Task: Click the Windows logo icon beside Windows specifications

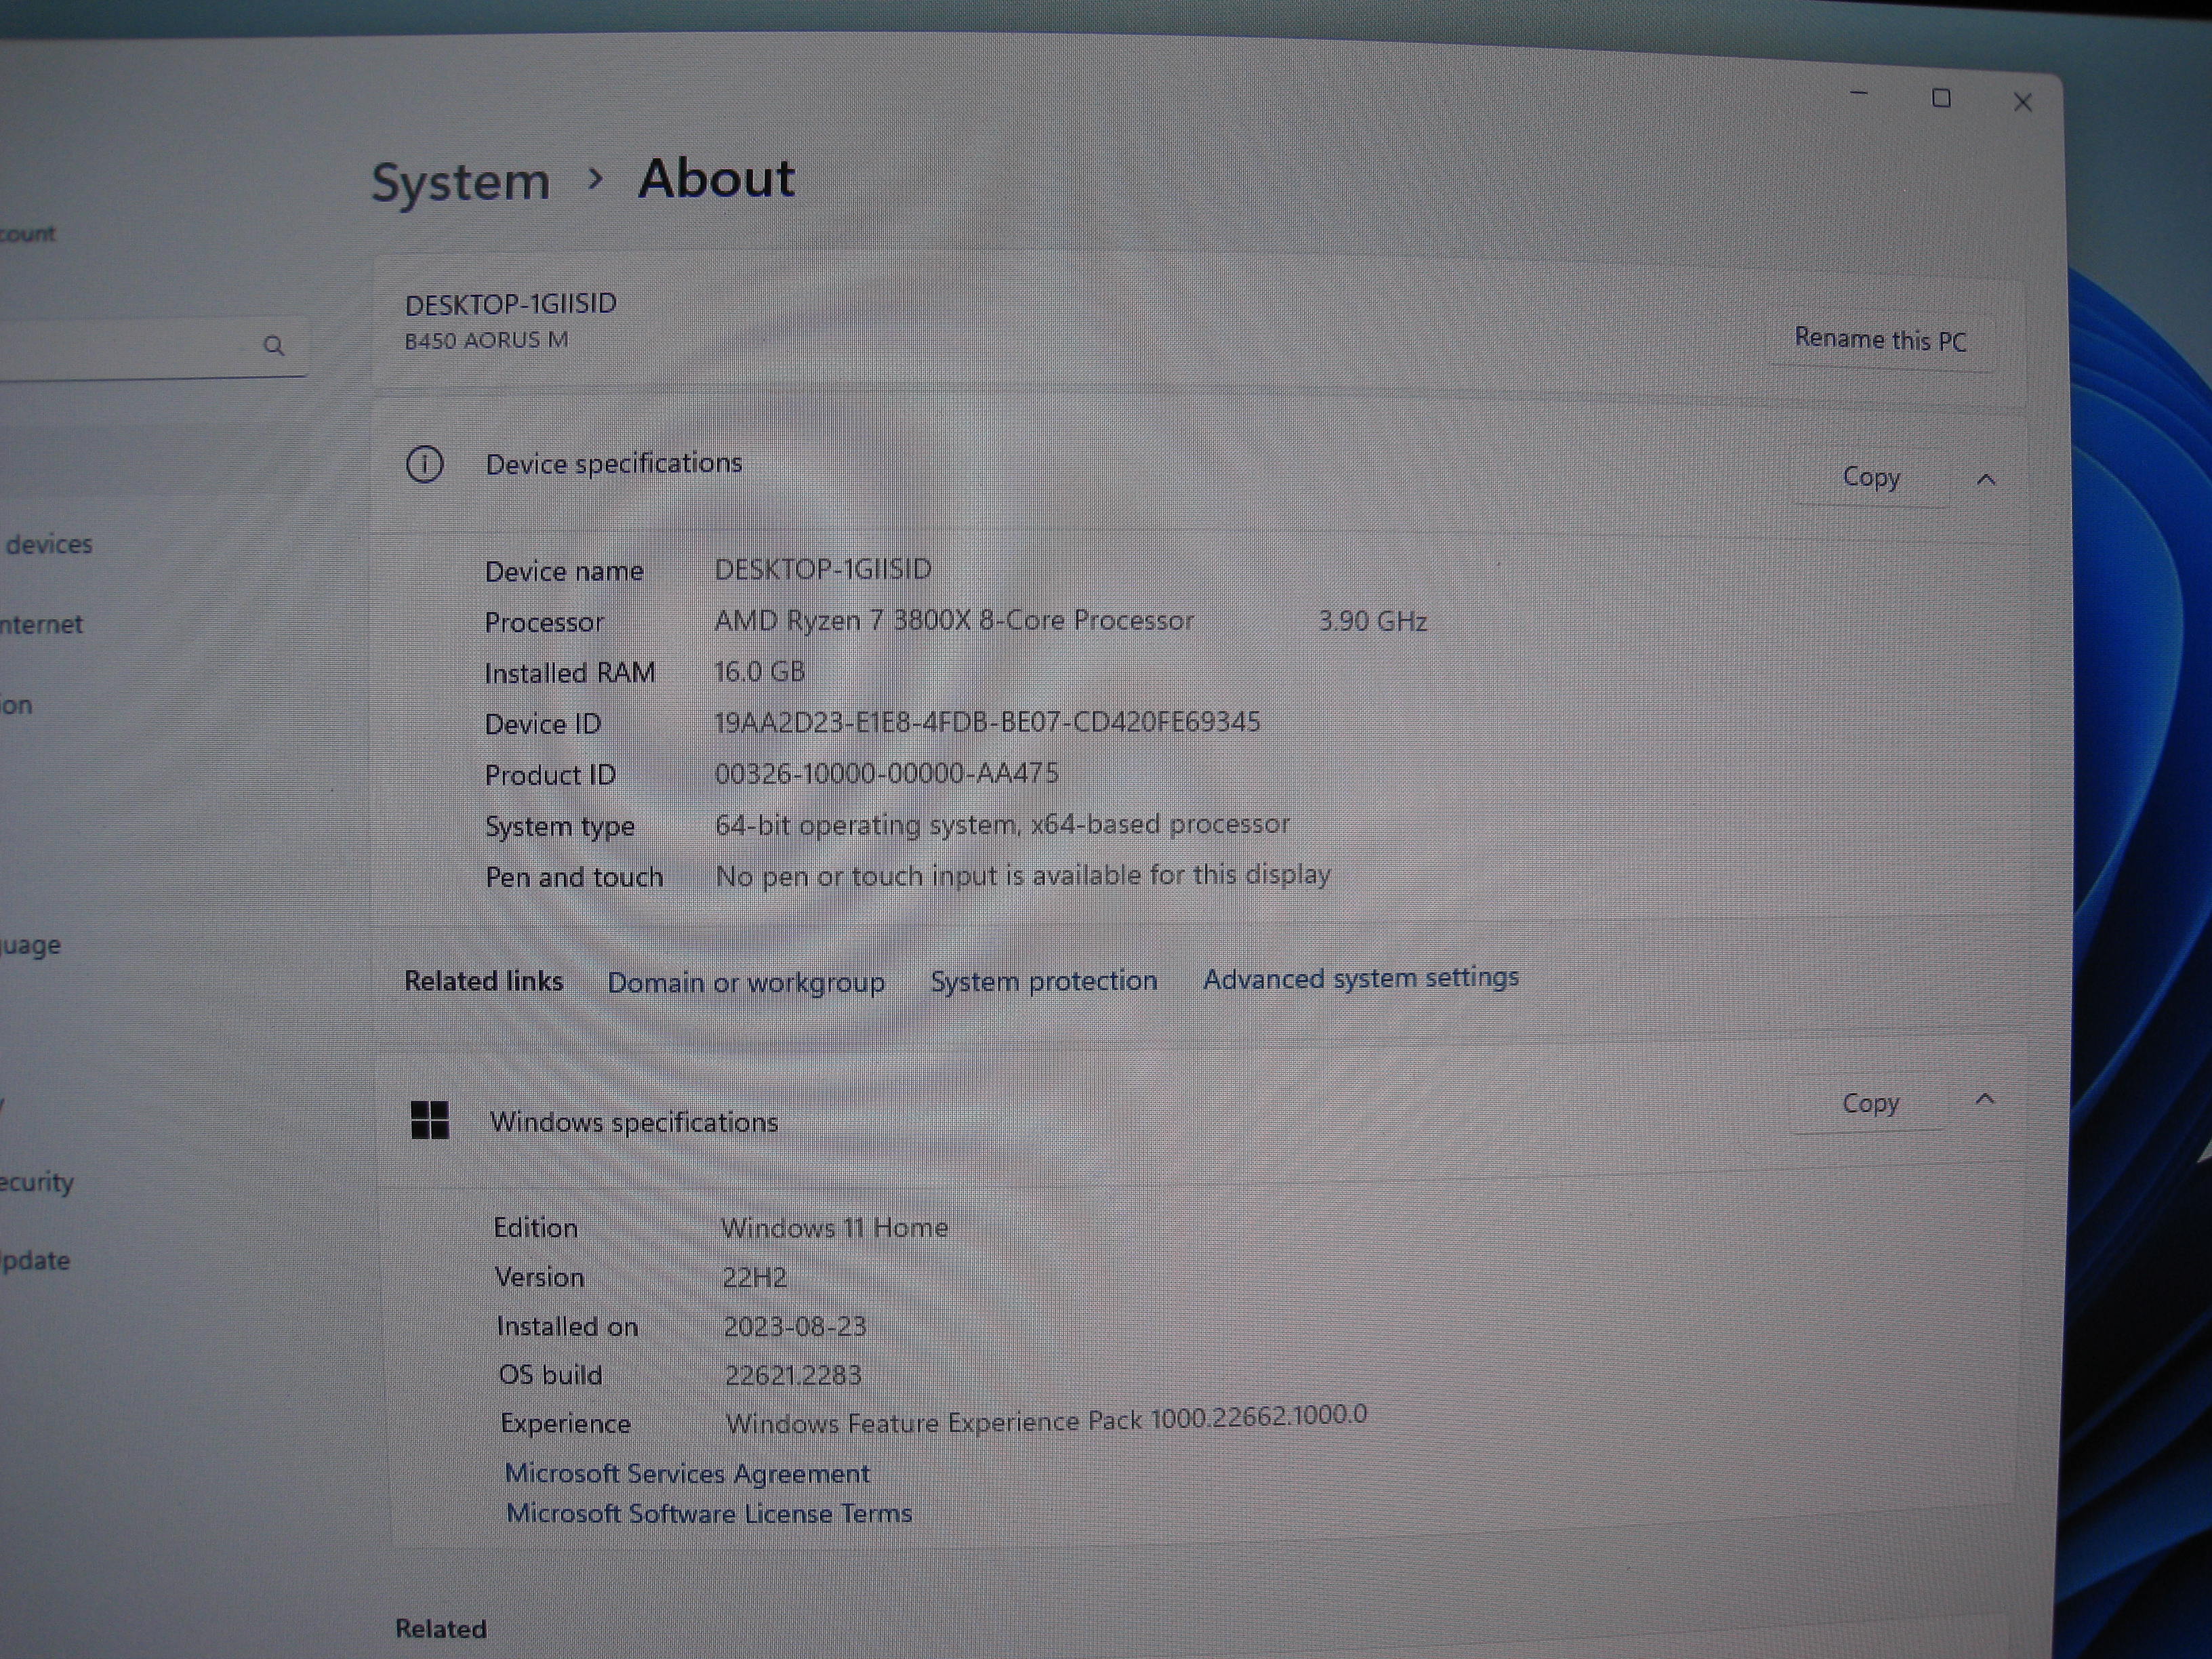Action: pyautogui.click(x=430, y=1120)
